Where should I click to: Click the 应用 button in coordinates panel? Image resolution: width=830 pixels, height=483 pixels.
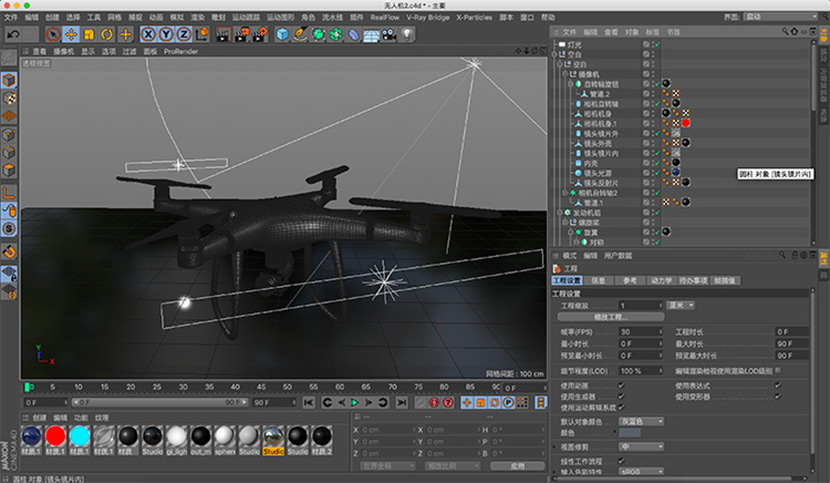[515, 465]
